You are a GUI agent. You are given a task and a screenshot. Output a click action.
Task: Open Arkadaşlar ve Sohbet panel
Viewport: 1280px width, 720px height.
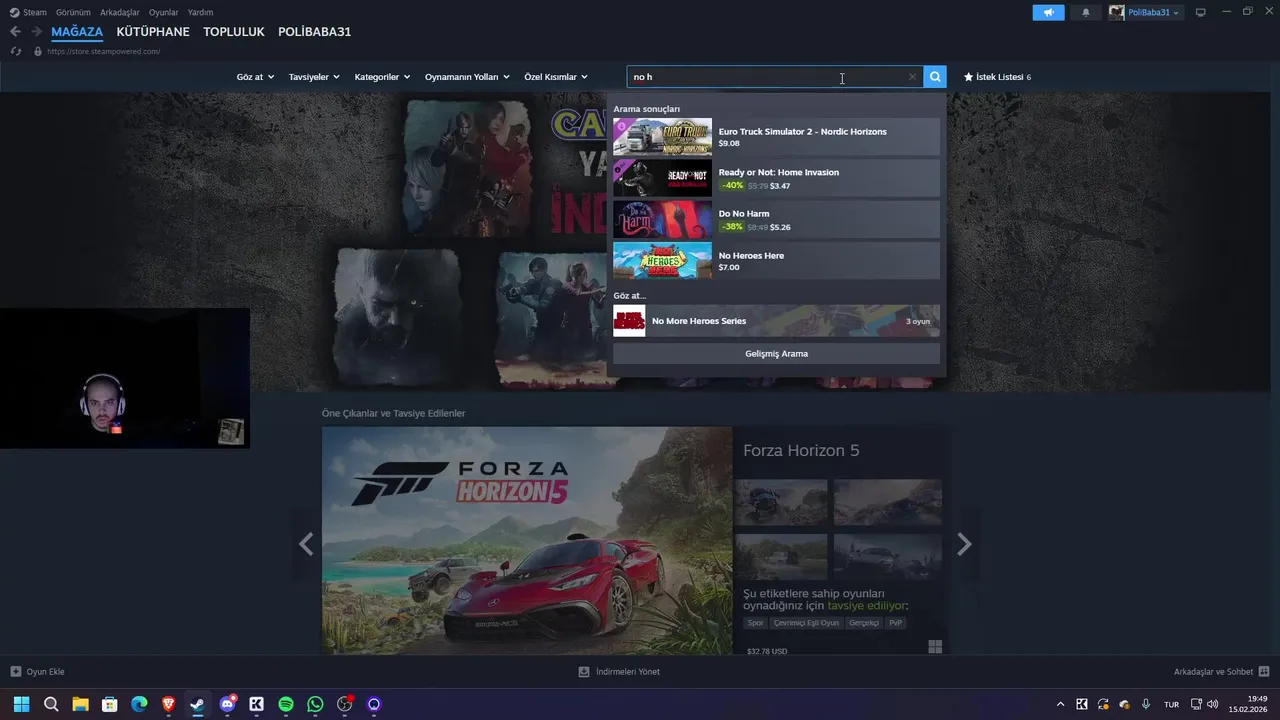coord(1221,672)
